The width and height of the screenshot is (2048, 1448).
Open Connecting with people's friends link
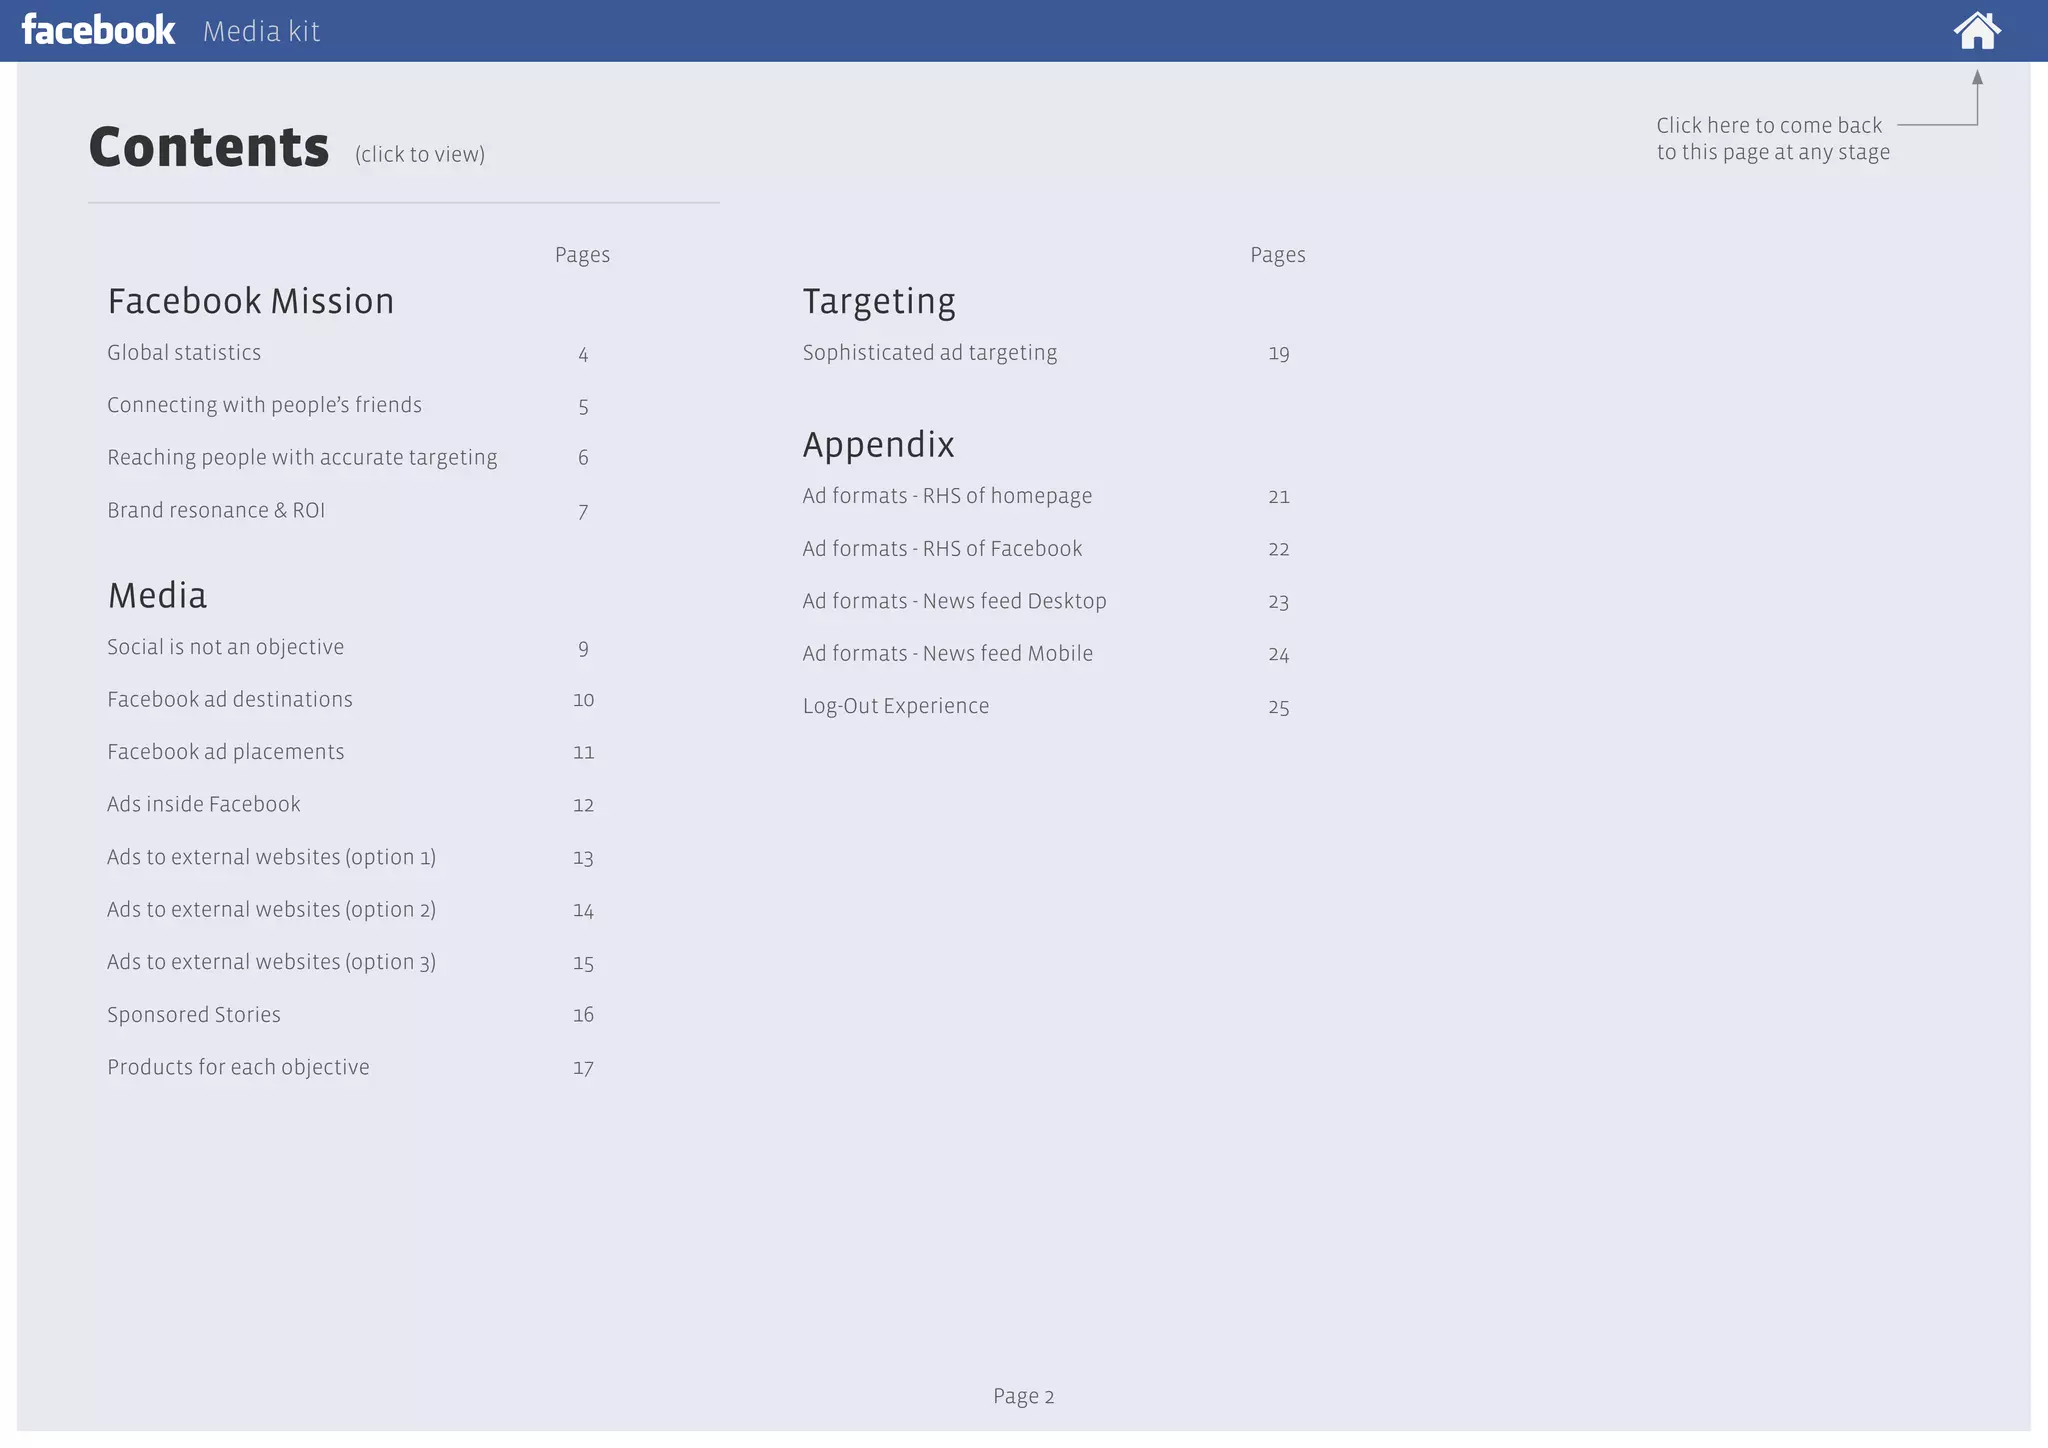point(264,405)
